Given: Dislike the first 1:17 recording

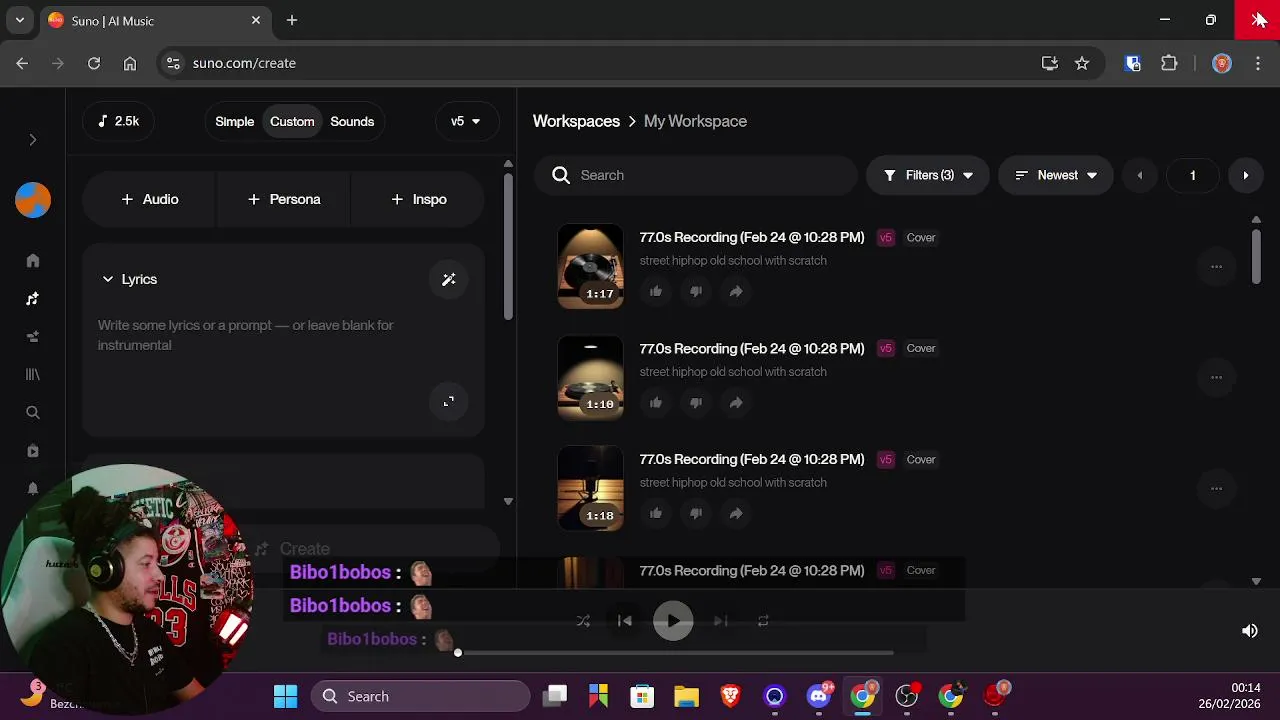Looking at the screenshot, I should pos(696,291).
